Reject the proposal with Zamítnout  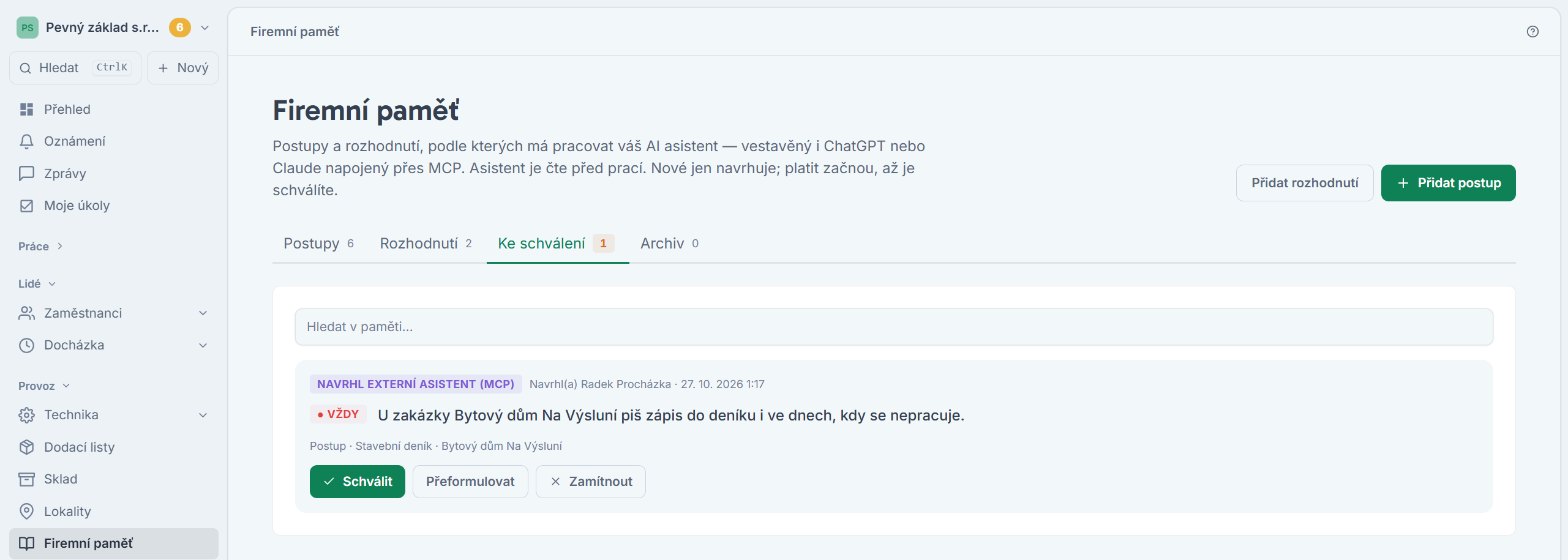[591, 481]
